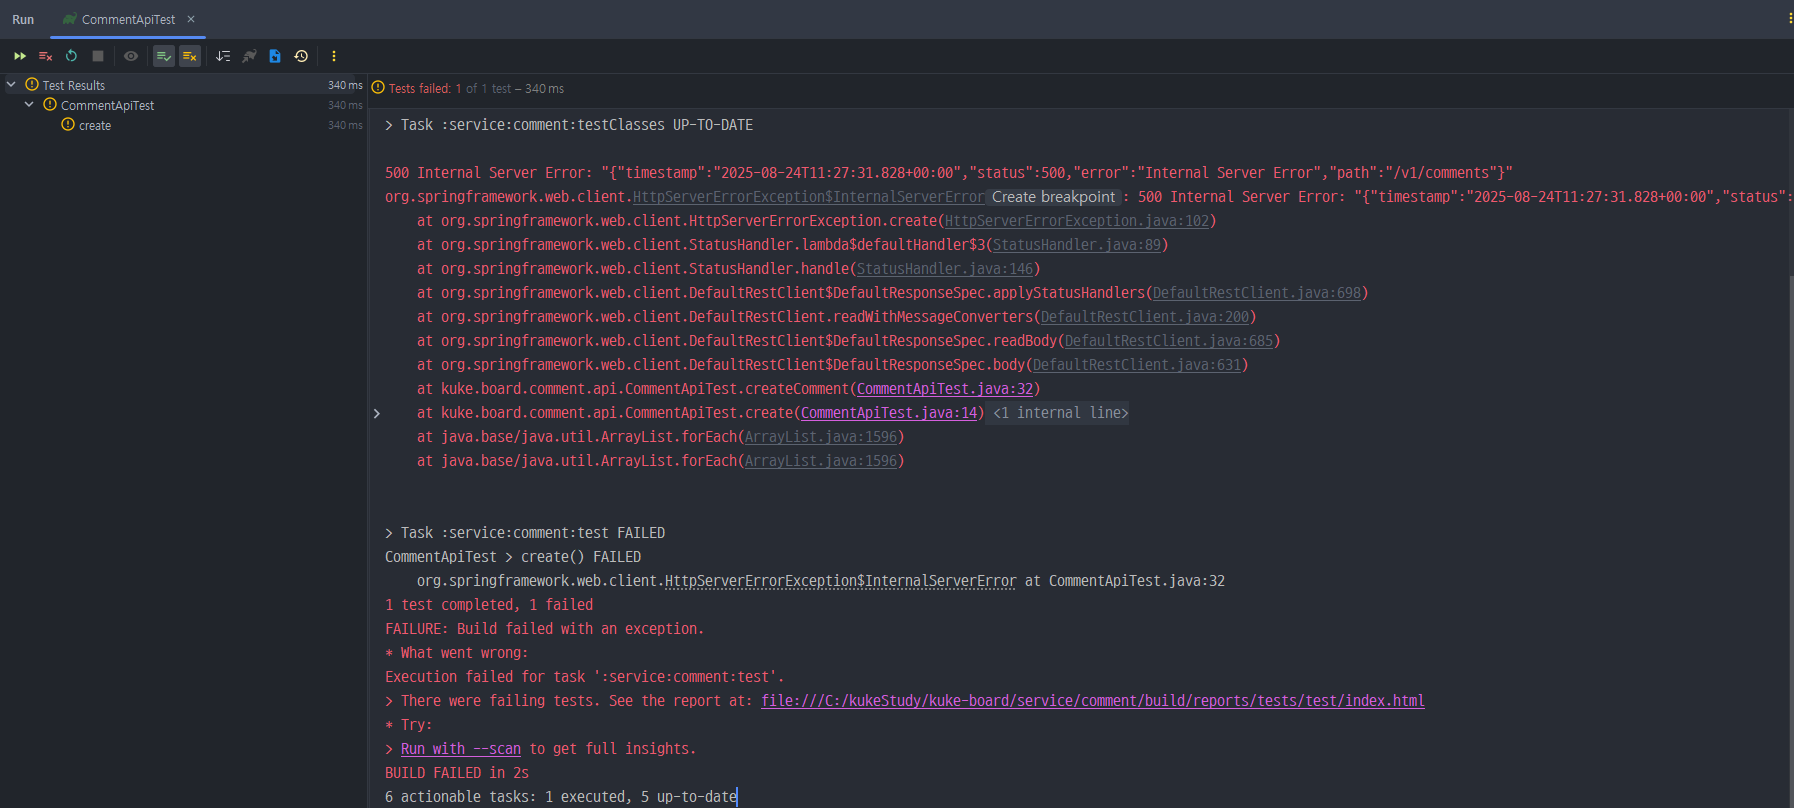
Task: Open StatusHandler.java:89 link
Action: [1077, 245]
